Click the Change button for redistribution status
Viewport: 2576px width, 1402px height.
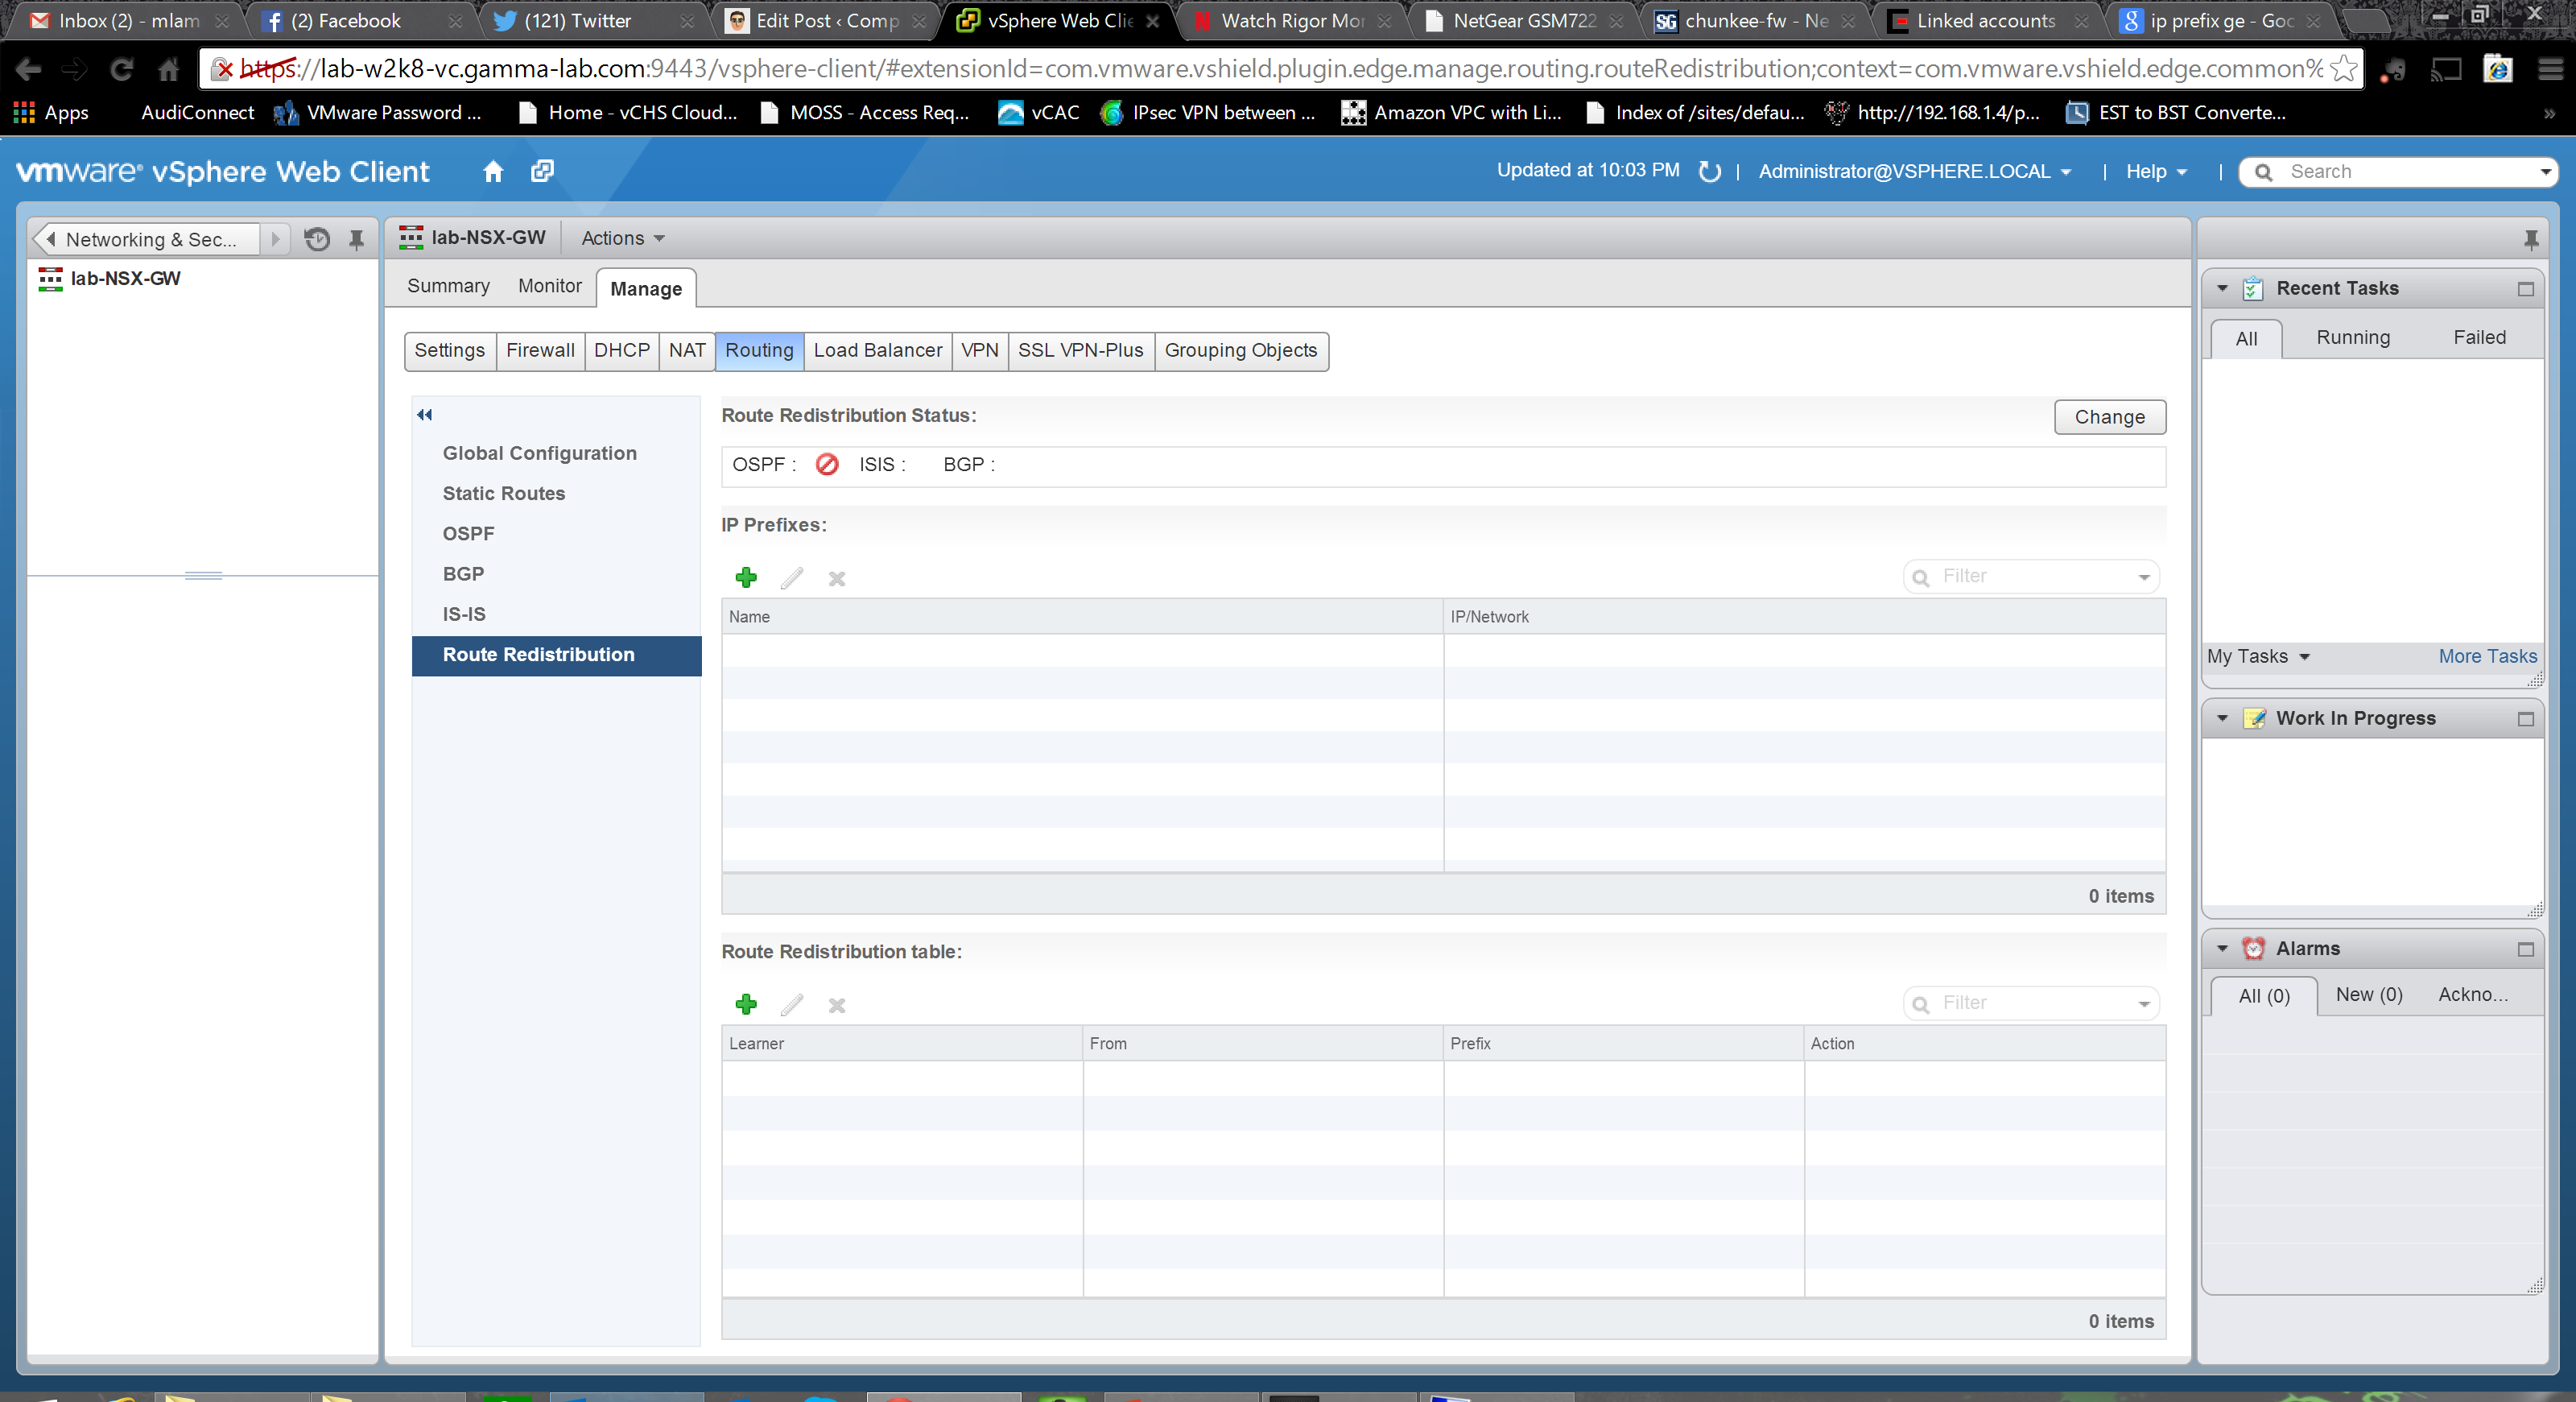click(x=2109, y=417)
